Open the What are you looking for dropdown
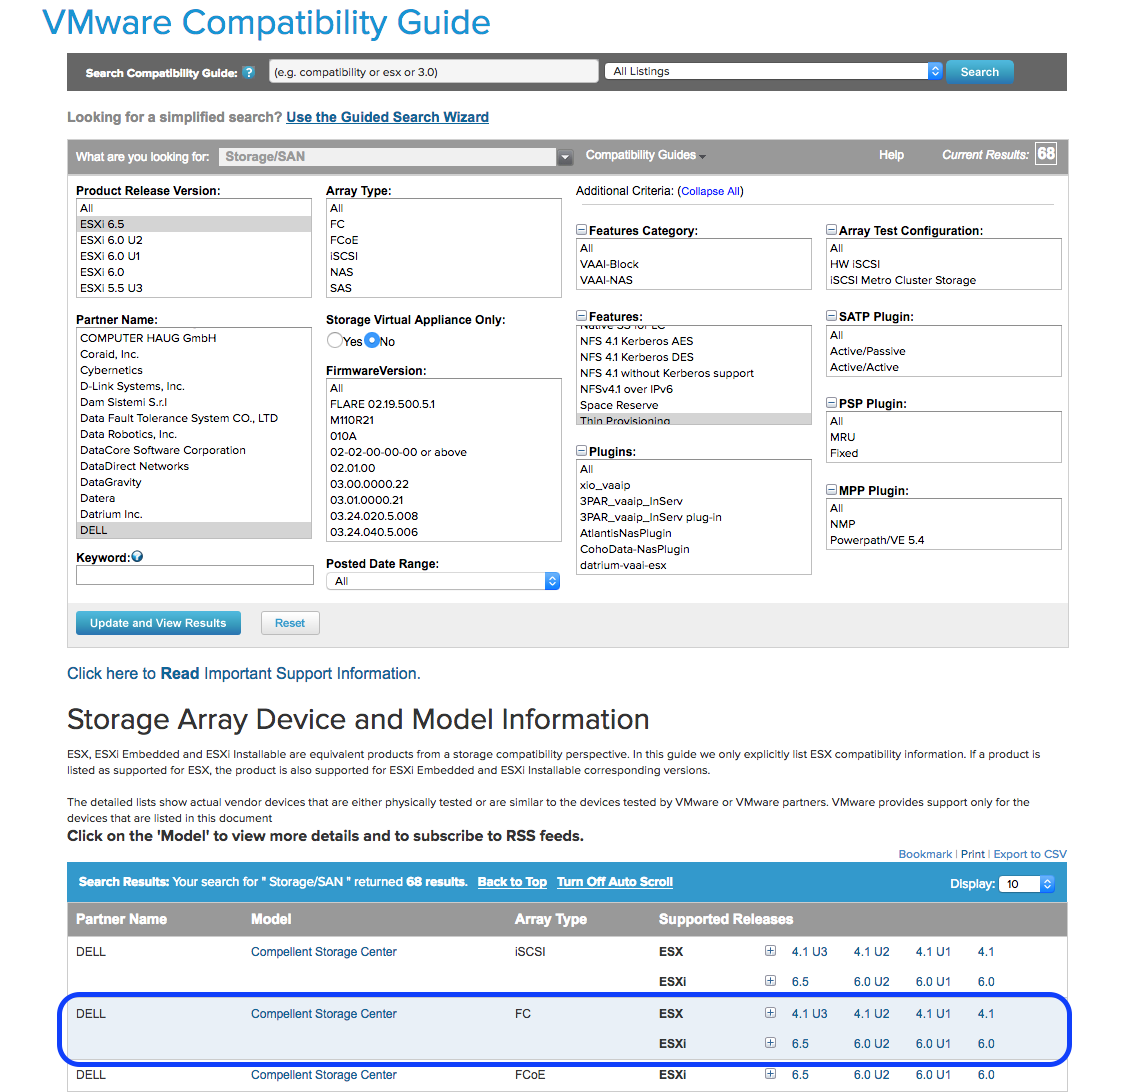The image size is (1133, 1092). click(x=395, y=157)
